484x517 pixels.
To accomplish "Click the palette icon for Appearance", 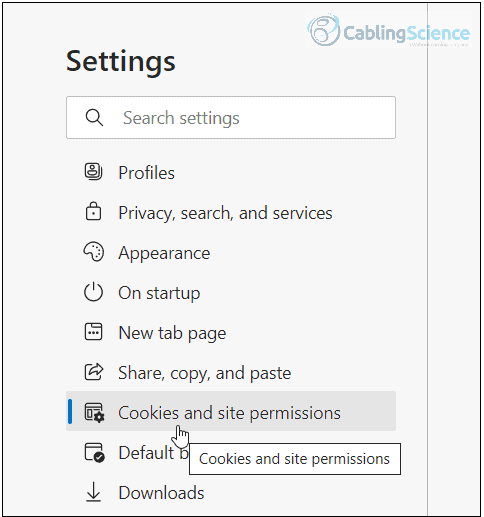I will click(93, 252).
